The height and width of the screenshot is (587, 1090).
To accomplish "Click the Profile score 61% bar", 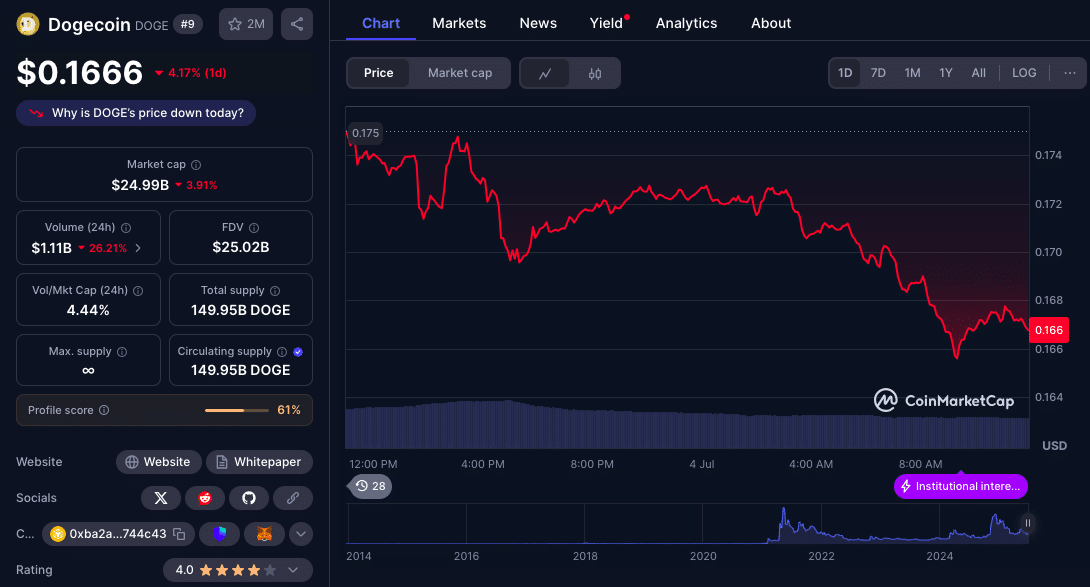I will click(237, 410).
